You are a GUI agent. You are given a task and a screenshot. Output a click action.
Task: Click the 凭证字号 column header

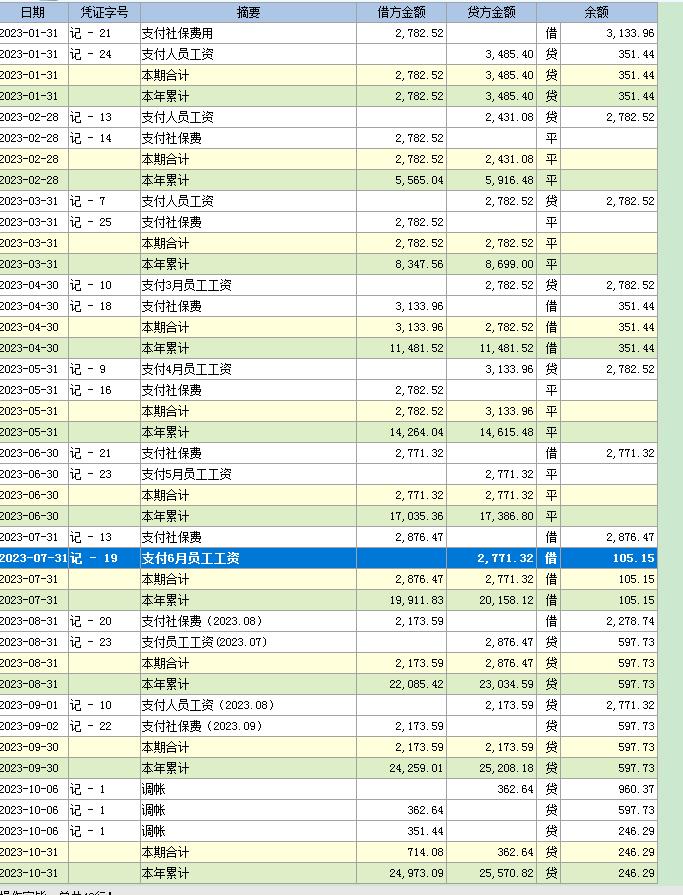[103, 12]
